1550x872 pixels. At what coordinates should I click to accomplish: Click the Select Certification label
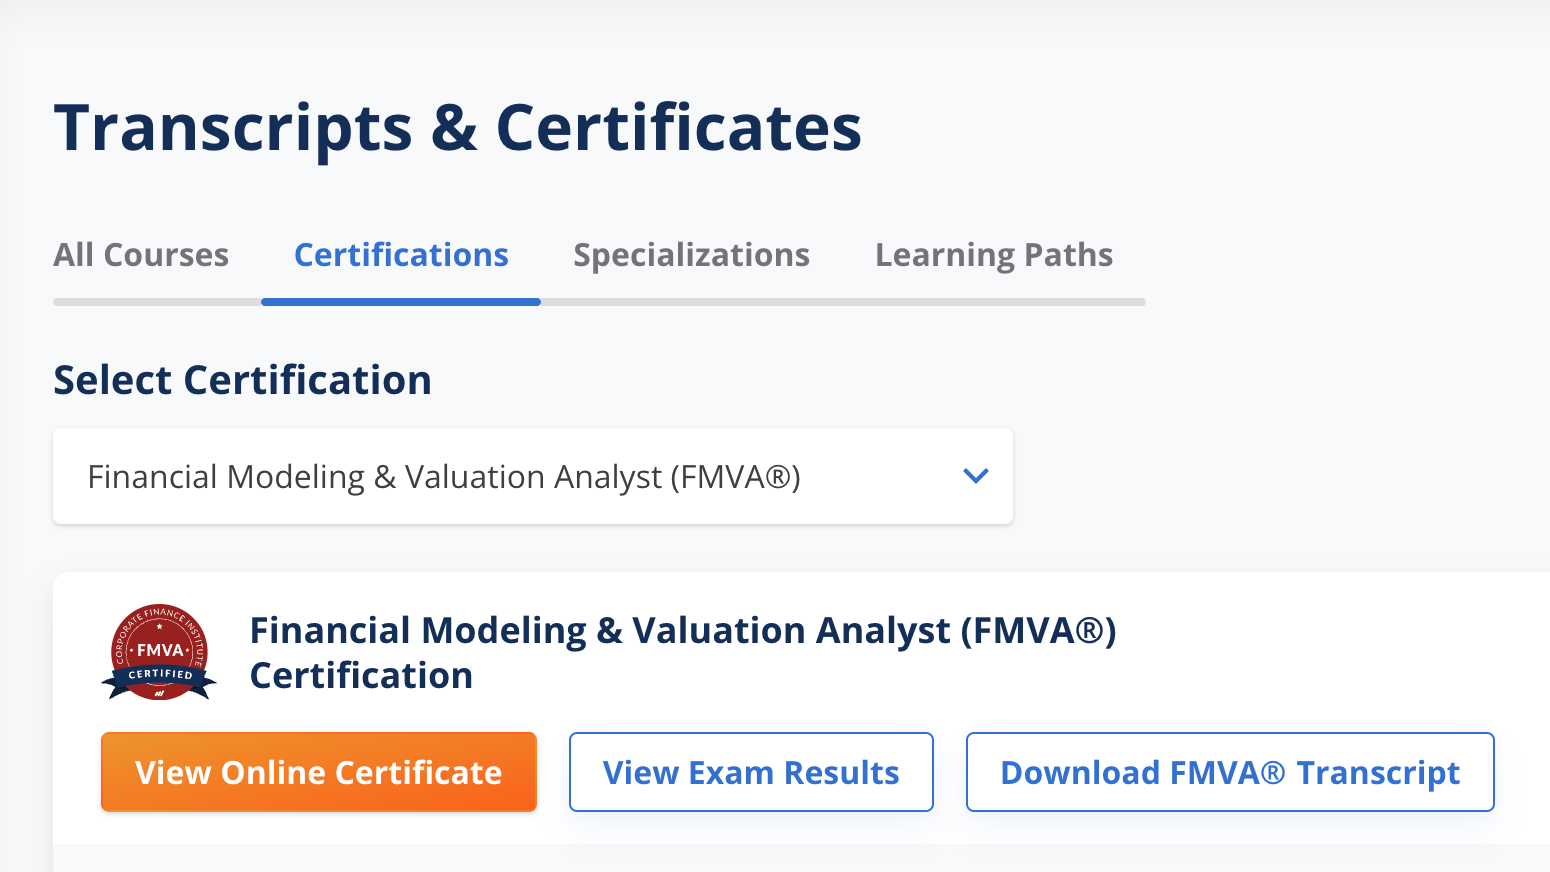(x=242, y=380)
